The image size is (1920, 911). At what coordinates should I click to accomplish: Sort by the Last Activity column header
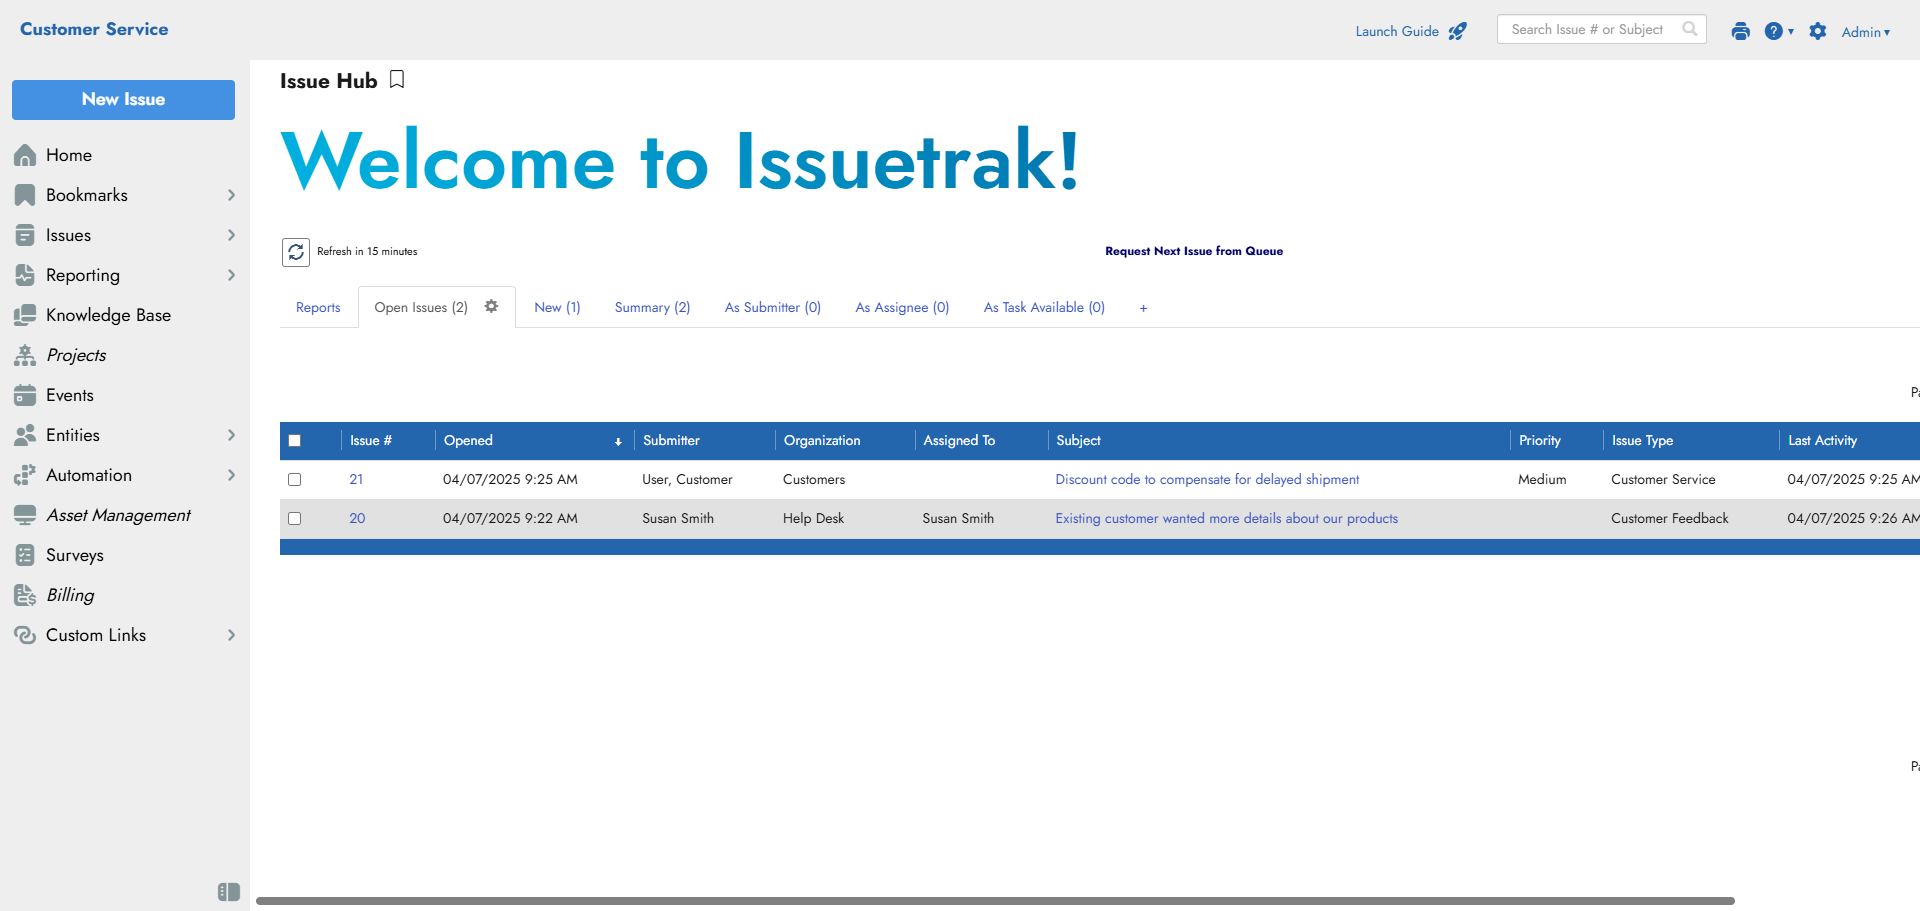coord(1822,441)
